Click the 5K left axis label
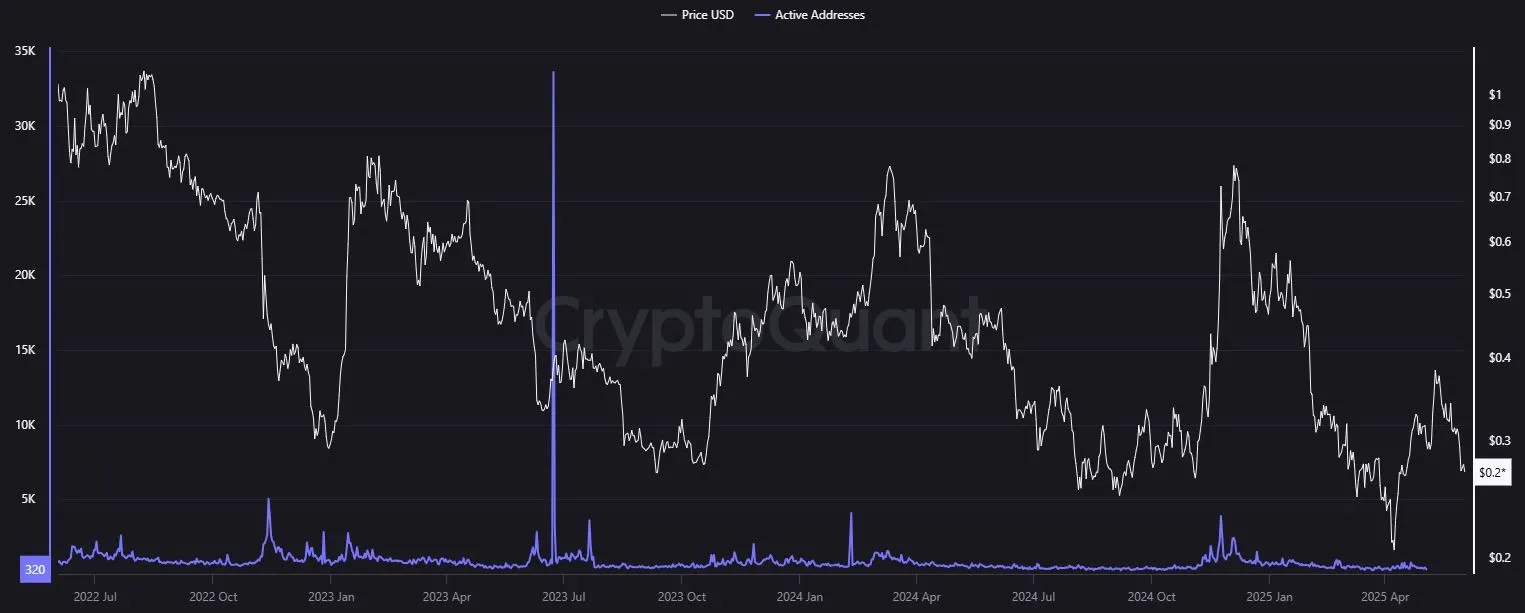This screenshot has height=613, width=1525. click(27, 499)
